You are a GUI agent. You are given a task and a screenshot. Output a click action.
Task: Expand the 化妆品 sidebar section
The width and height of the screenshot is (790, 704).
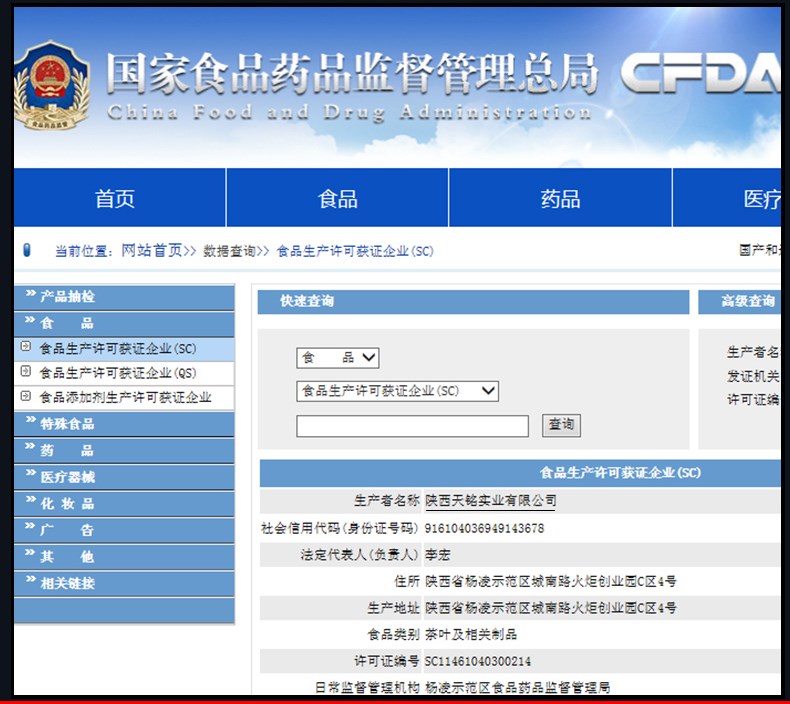124,504
